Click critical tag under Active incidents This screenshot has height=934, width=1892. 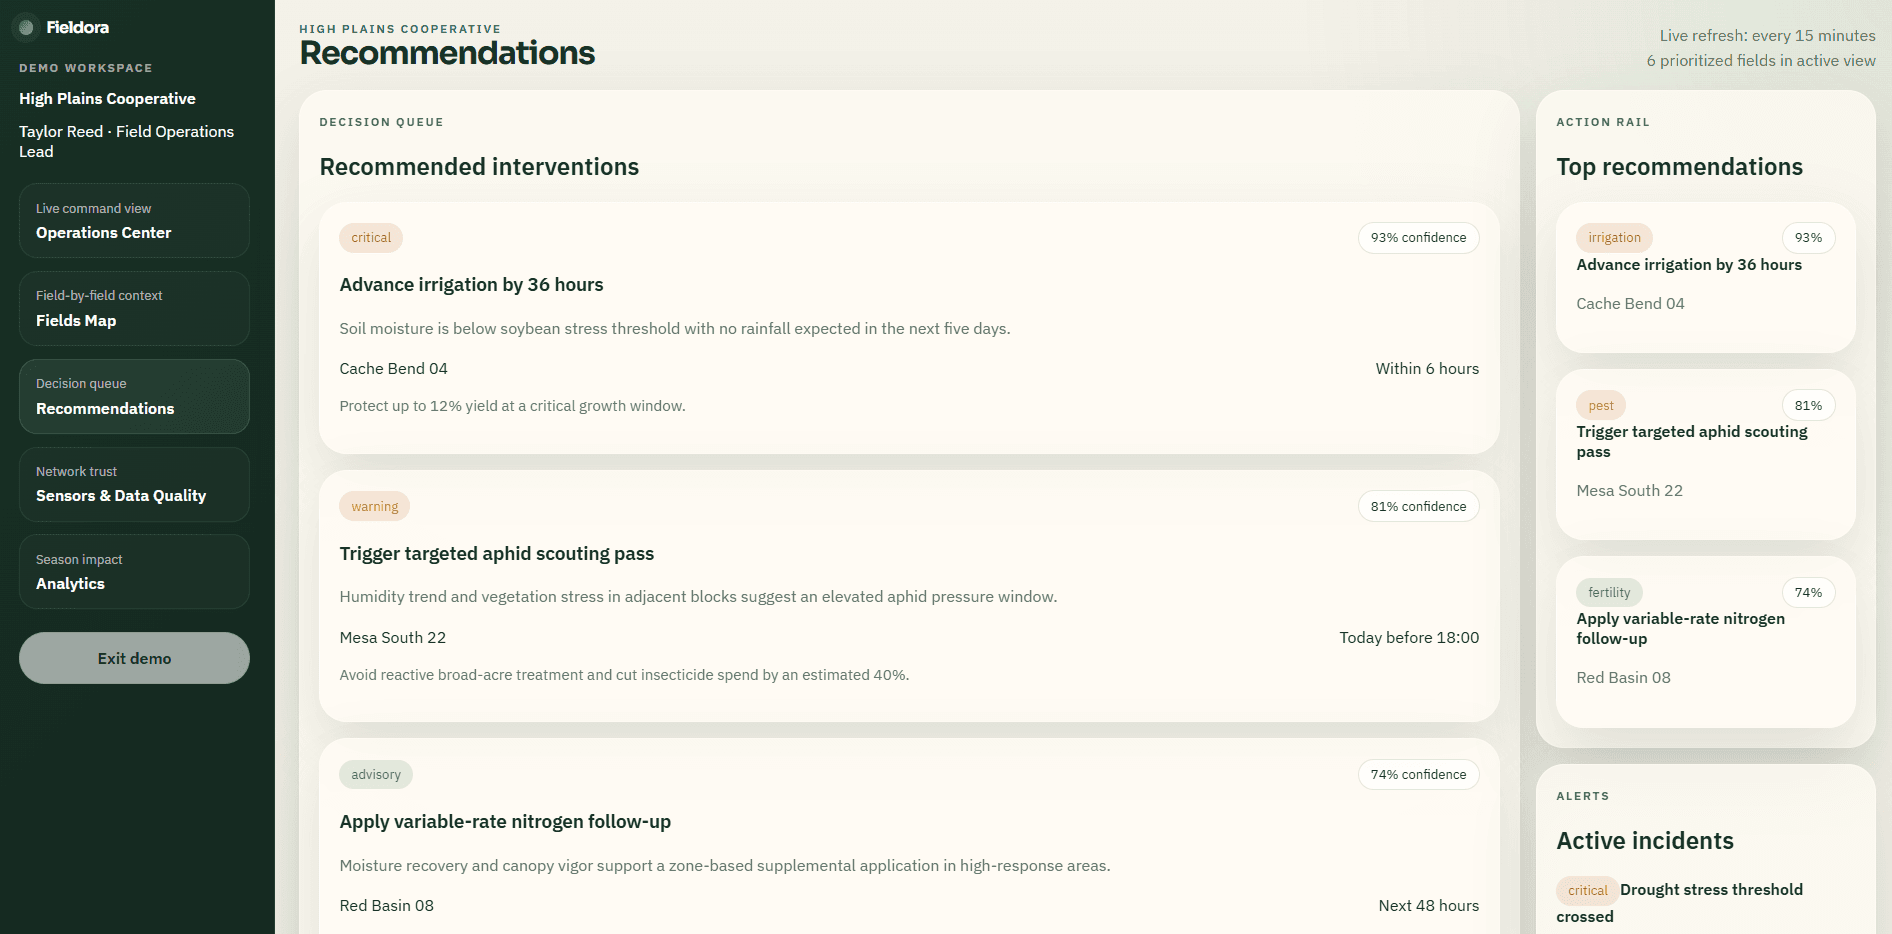click(1587, 890)
